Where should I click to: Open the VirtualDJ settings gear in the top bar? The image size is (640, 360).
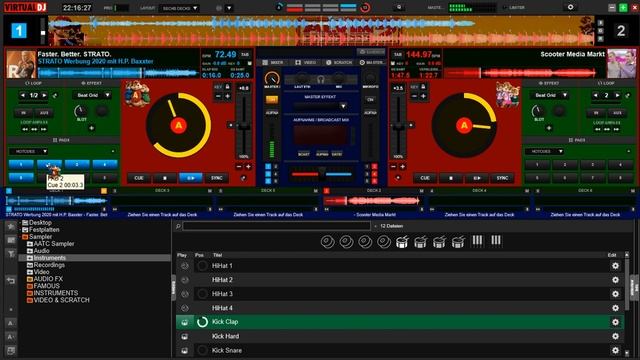point(570,7)
